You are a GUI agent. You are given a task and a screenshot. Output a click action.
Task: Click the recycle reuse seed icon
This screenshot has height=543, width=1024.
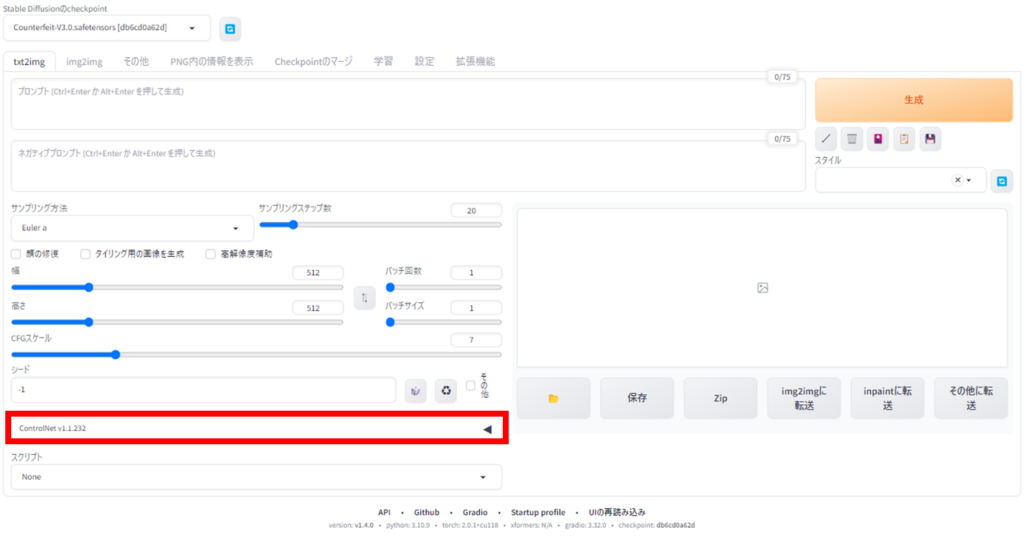(446, 390)
